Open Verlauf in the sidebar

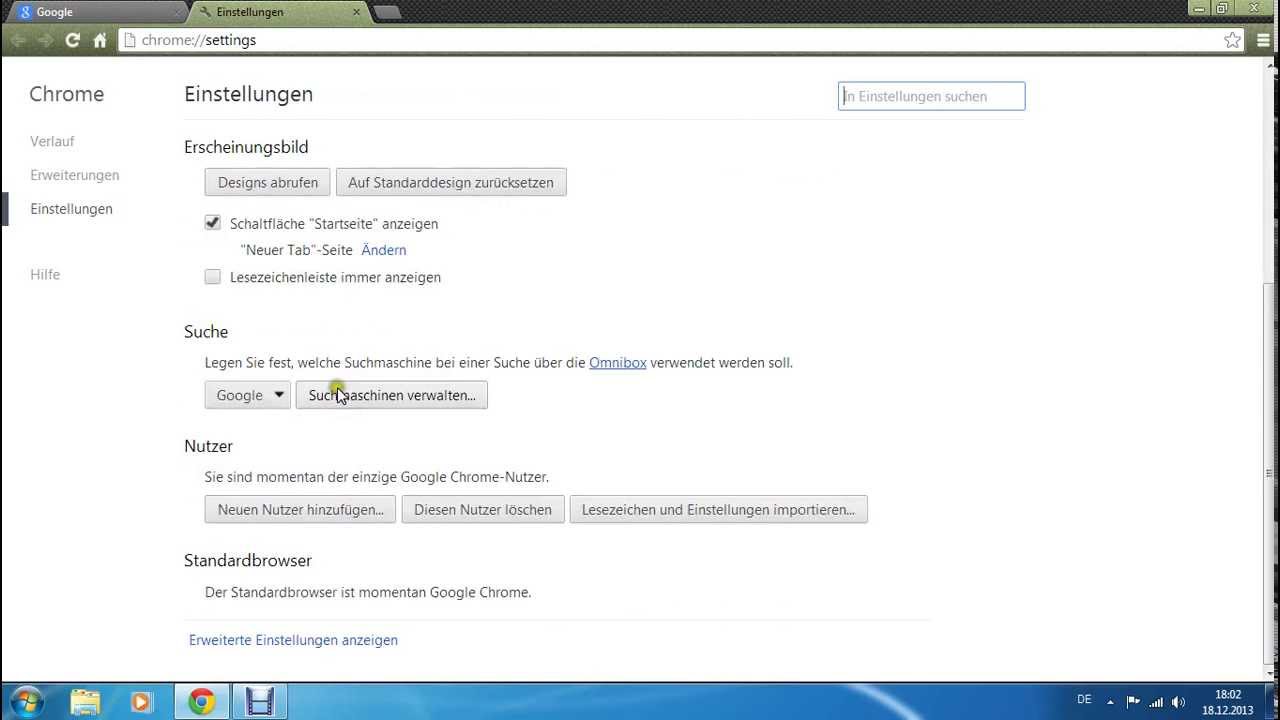pos(52,141)
